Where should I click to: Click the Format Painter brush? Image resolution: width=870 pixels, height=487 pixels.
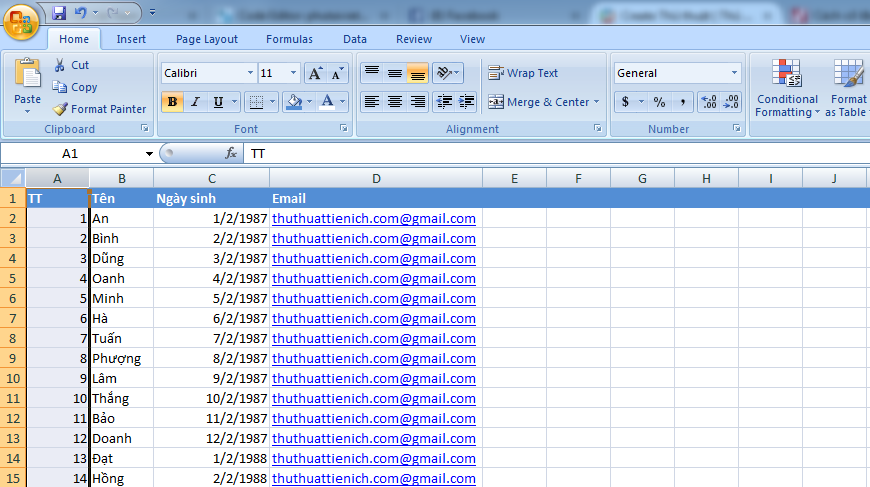(x=61, y=109)
